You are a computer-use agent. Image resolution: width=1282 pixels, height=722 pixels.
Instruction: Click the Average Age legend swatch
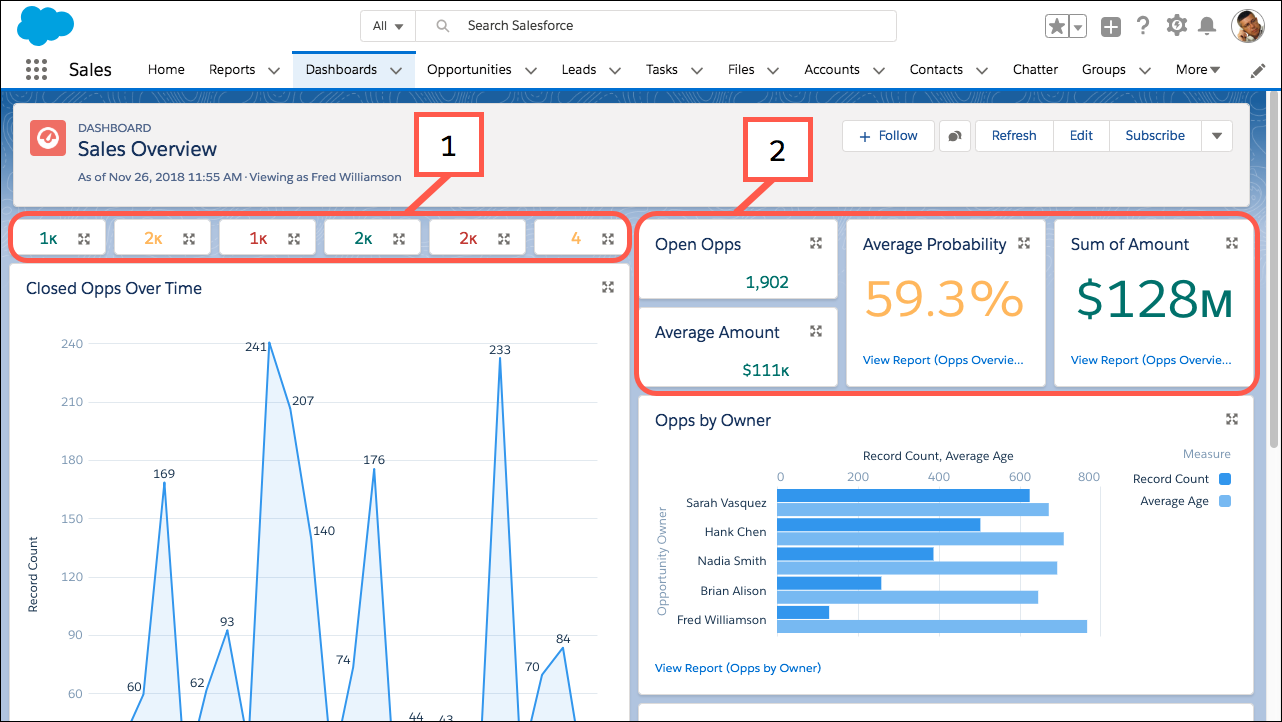tap(1225, 501)
